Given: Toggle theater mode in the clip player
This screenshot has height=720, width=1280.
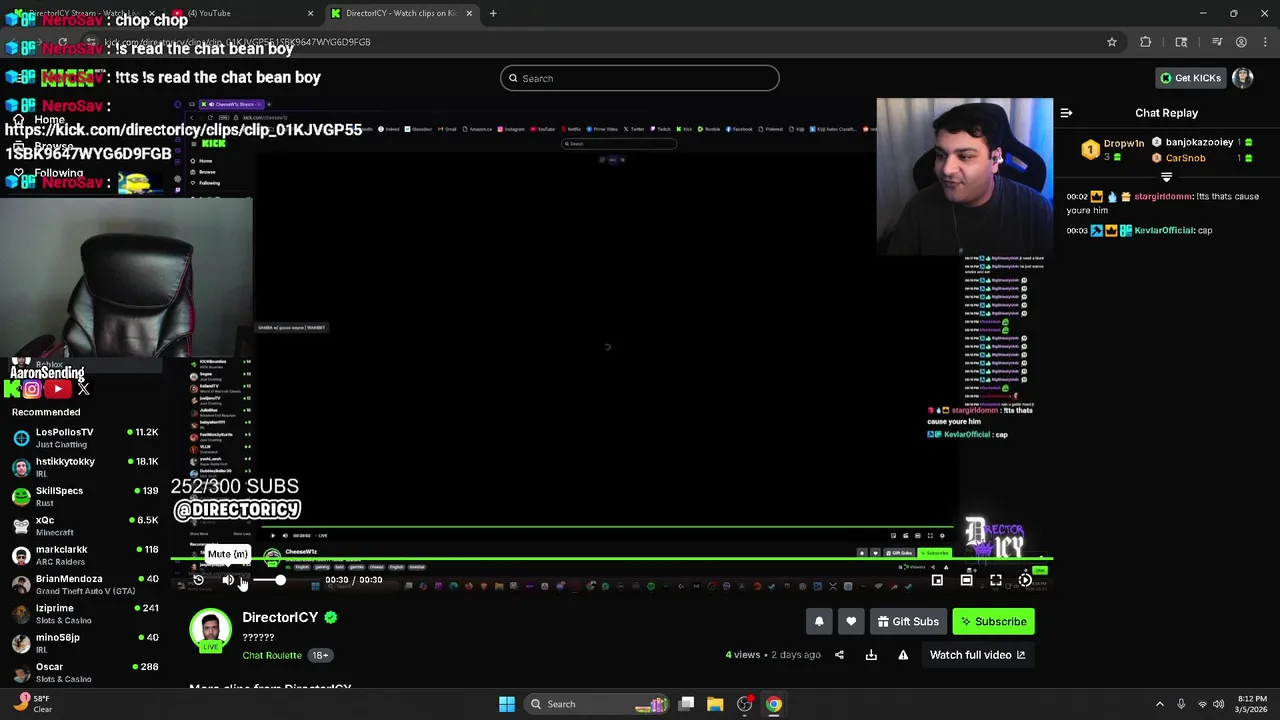Looking at the screenshot, I should (x=966, y=580).
